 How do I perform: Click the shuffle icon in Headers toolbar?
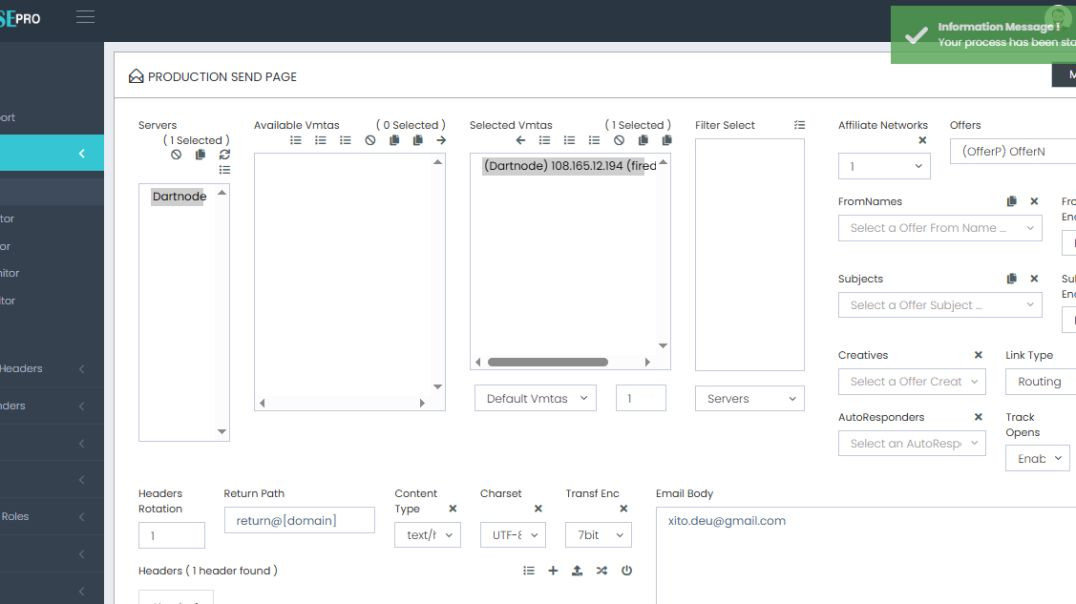coord(602,570)
